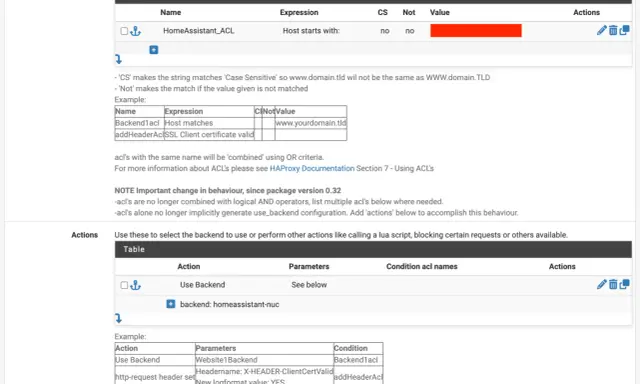Click the 'Host starts with:' expression text

click(x=311, y=31)
